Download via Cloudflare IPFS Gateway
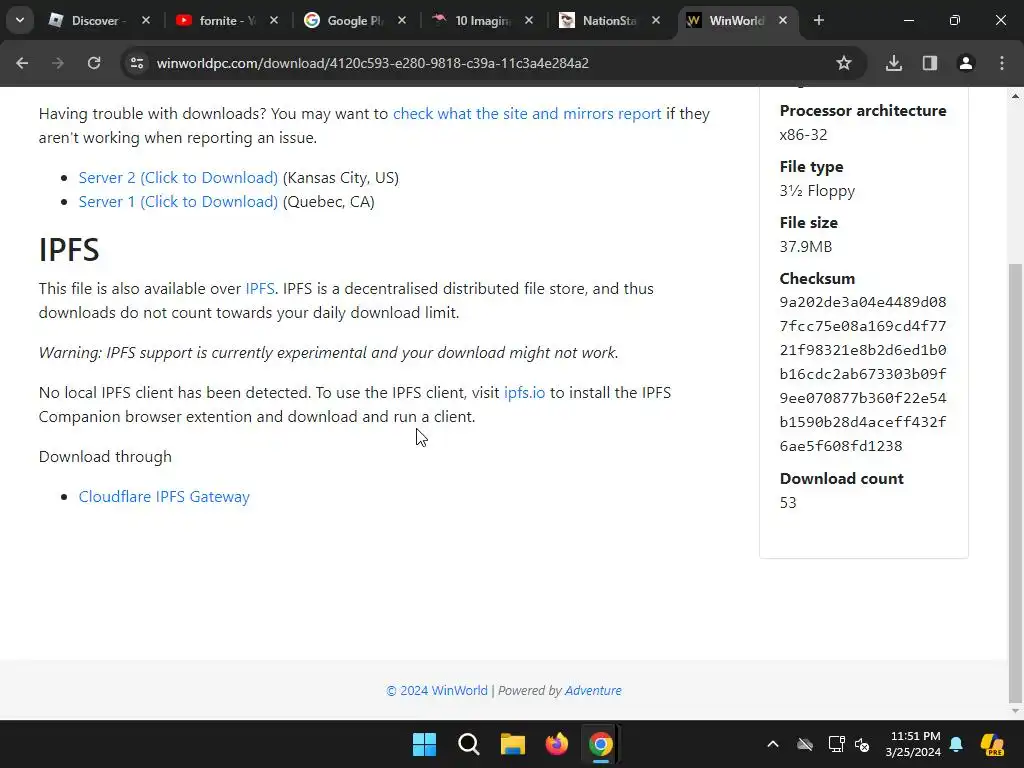The width and height of the screenshot is (1024, 768). 164,497
